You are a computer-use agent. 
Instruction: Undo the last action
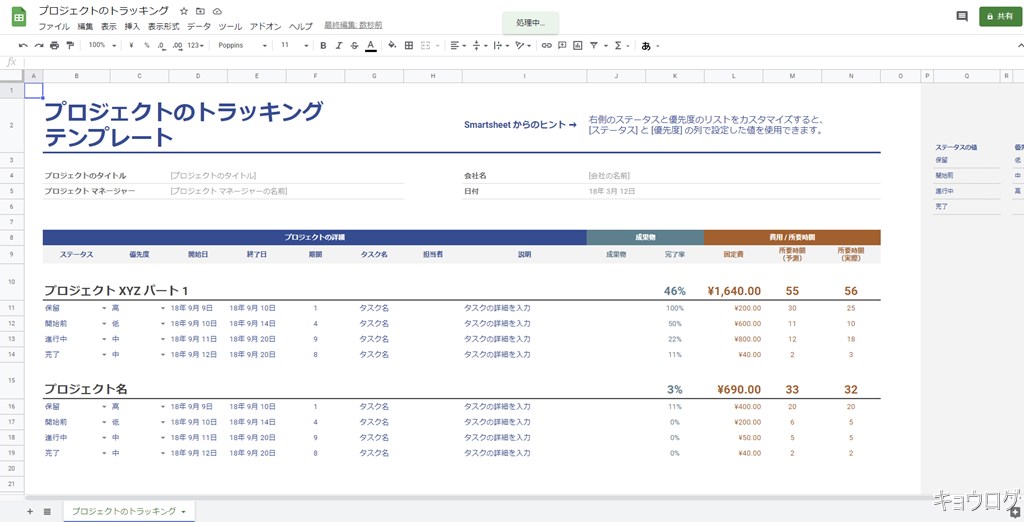coord(23,46)
